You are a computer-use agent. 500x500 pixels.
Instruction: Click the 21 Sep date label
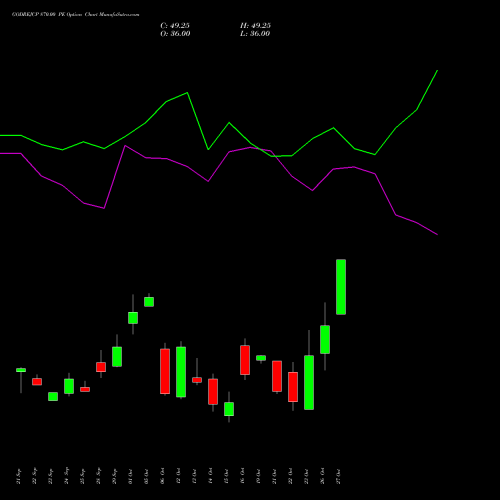point(18,476)
